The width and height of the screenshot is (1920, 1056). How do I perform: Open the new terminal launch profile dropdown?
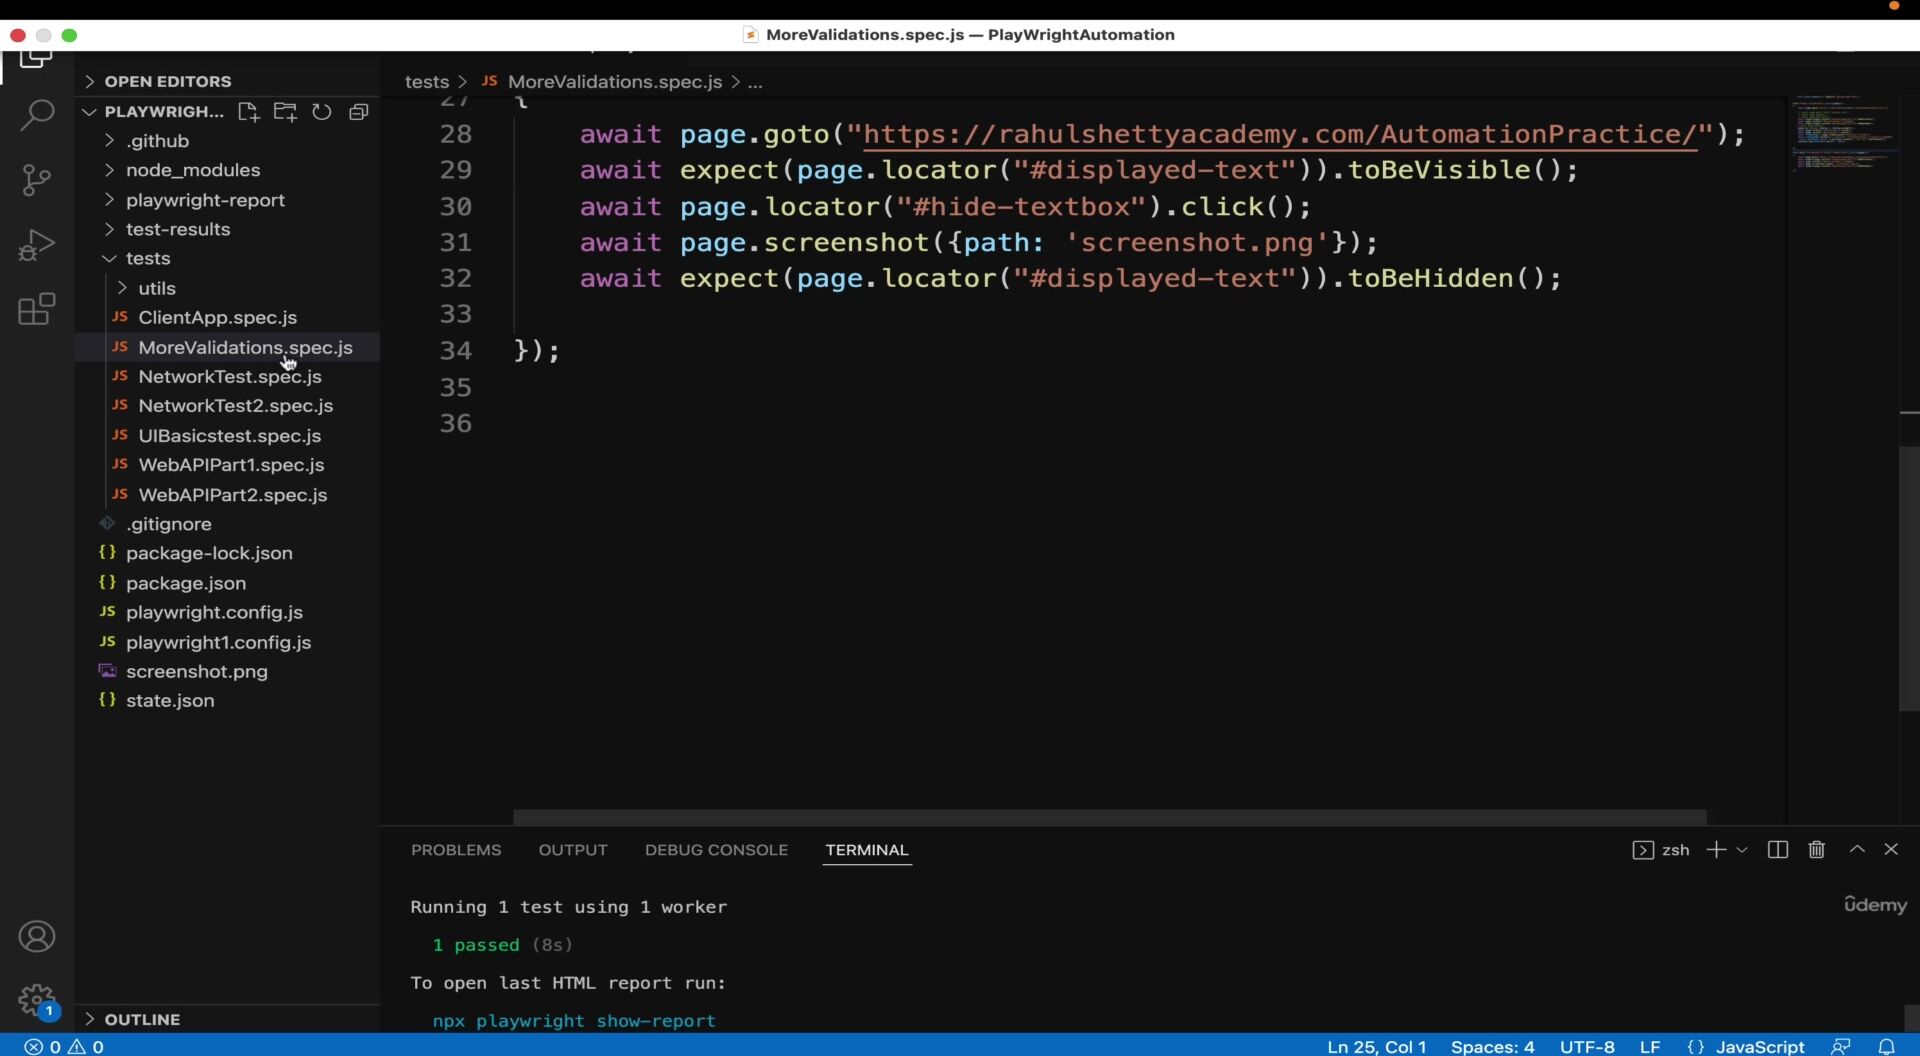click(x=1742, y=849)
